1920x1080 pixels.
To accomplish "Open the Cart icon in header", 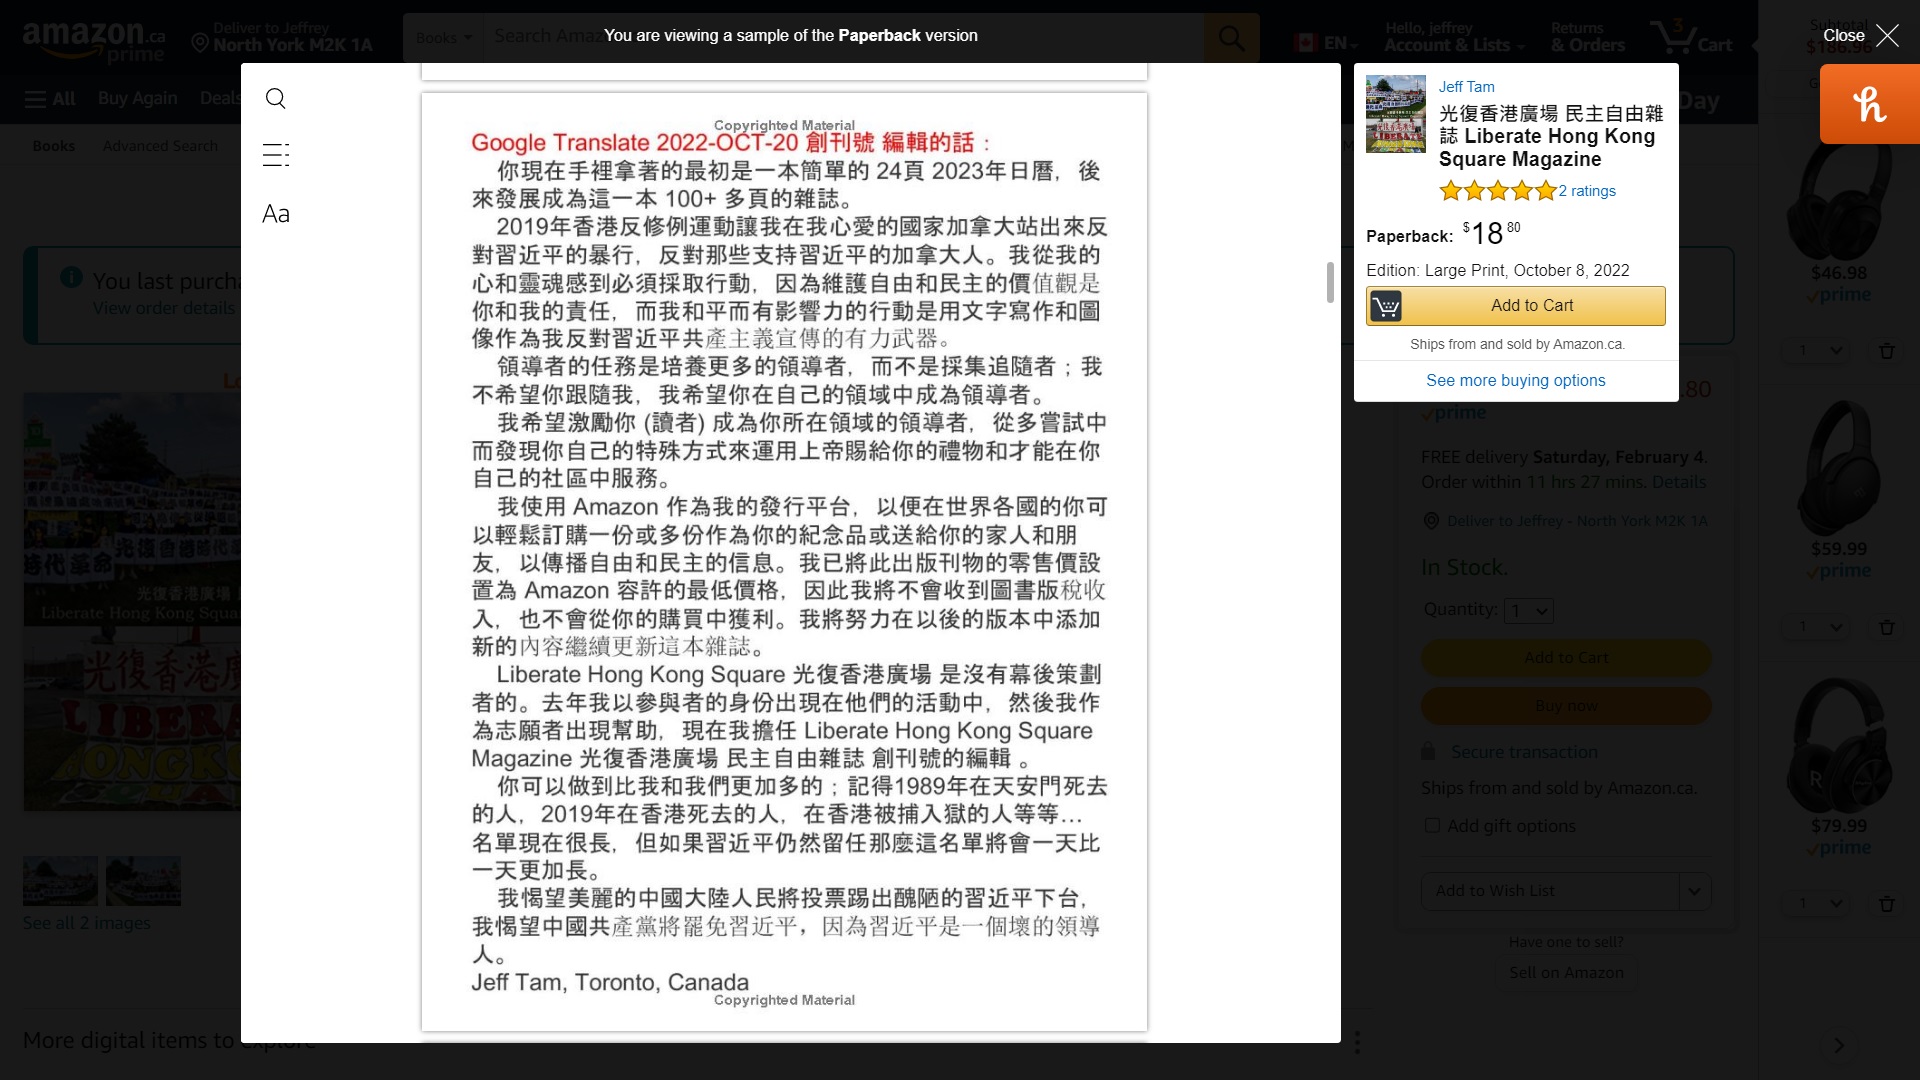I will coord(1692,38).
